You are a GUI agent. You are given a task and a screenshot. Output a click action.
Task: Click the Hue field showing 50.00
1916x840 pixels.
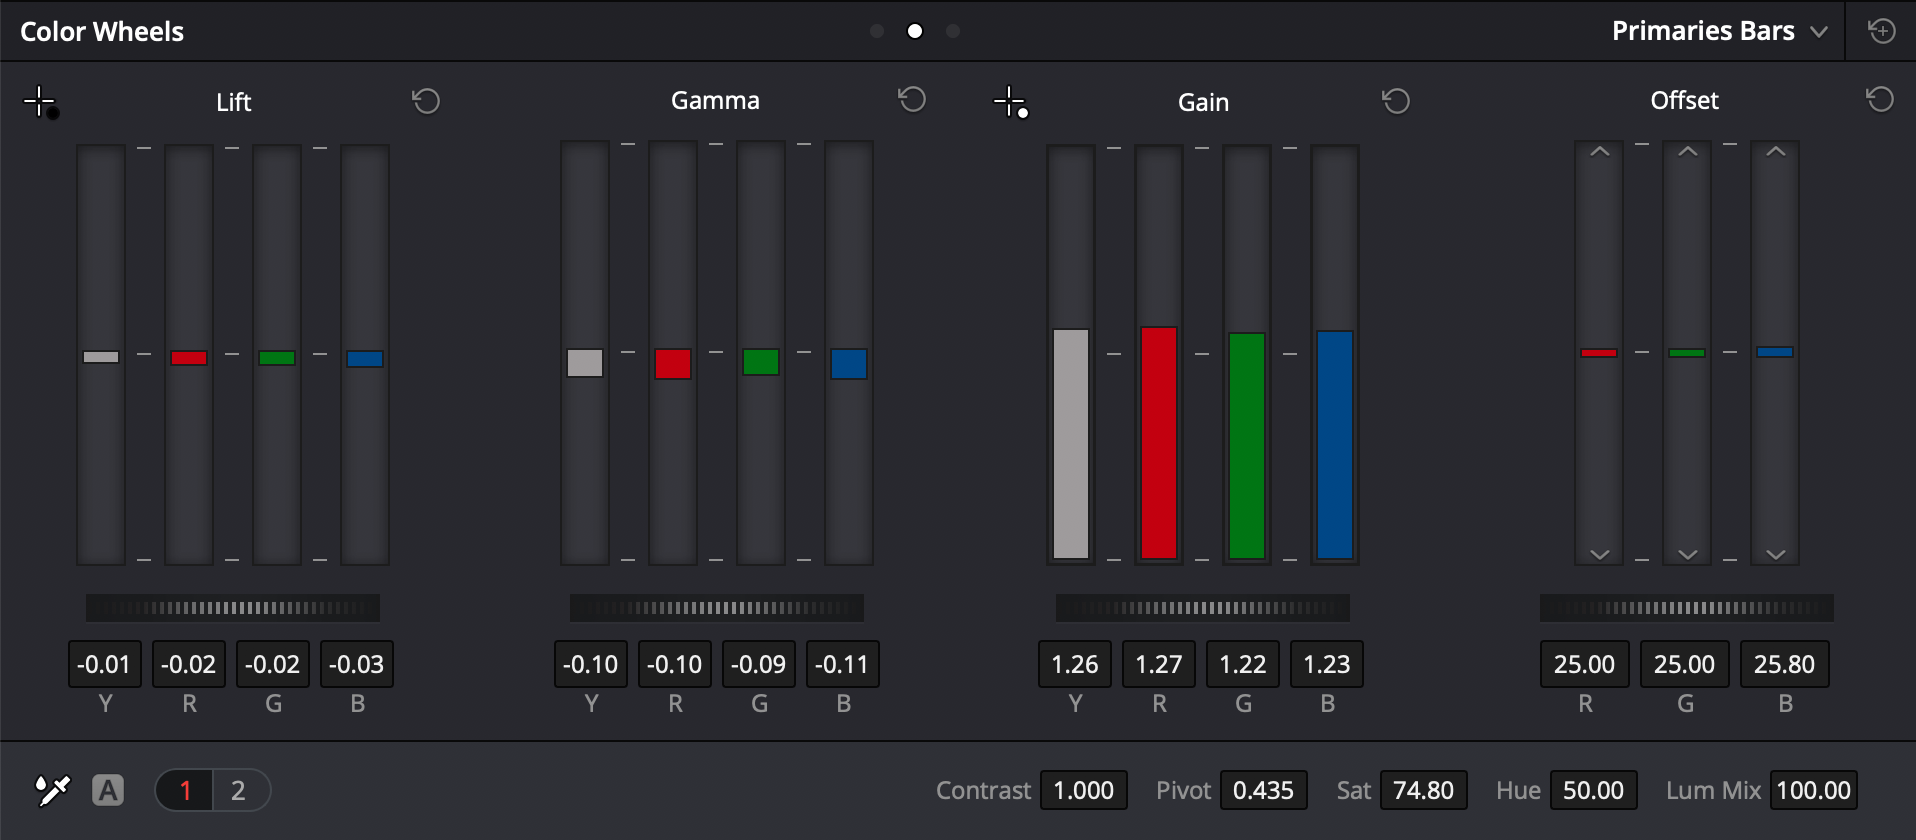pos(1594,790)
